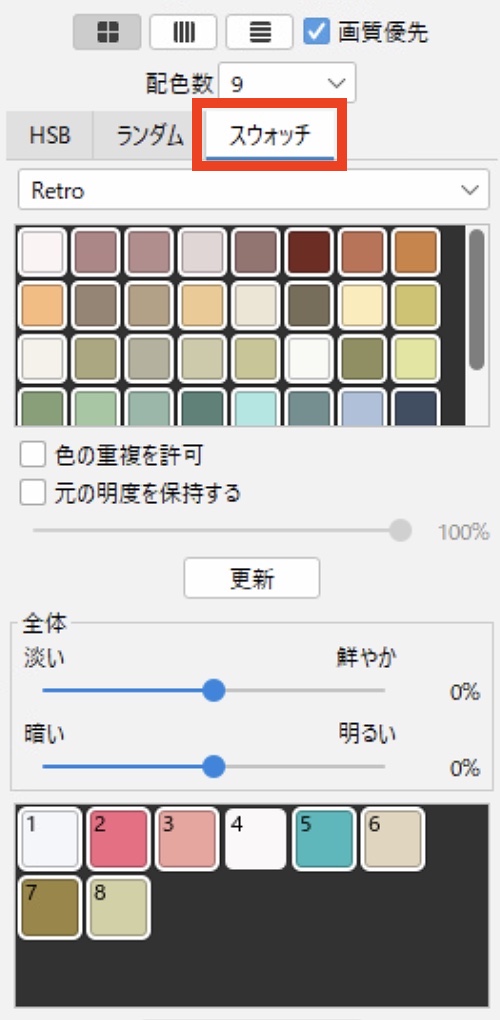Enable 色の重複を許可 checkbox
The width and height of the screenshot is (500, 1020).
[32, 455]
